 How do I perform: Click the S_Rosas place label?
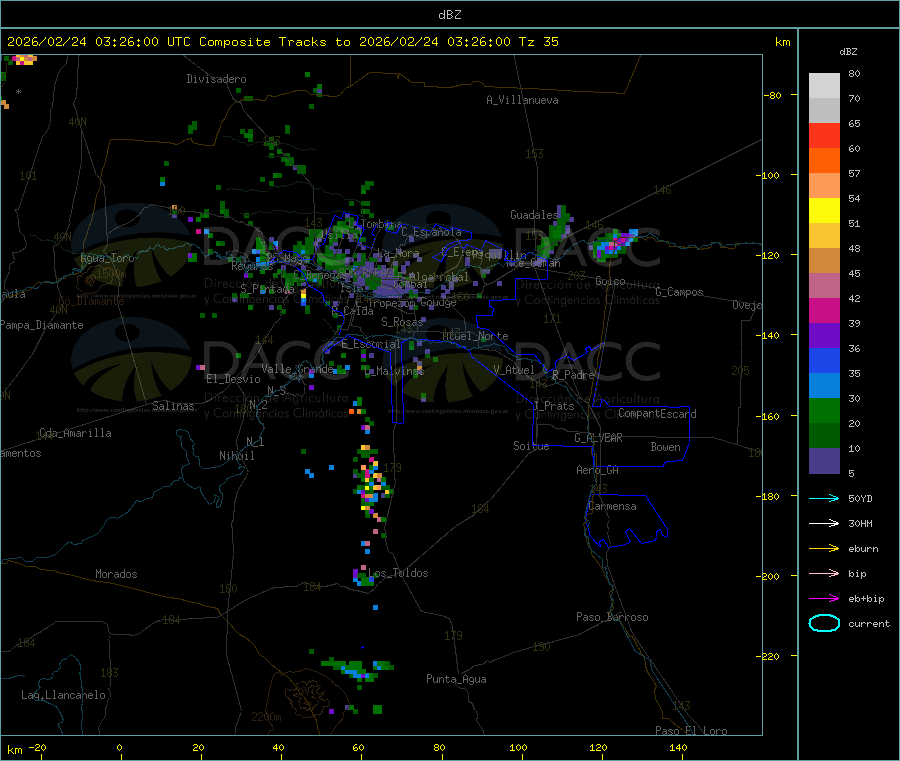click(x=402, y=322)
